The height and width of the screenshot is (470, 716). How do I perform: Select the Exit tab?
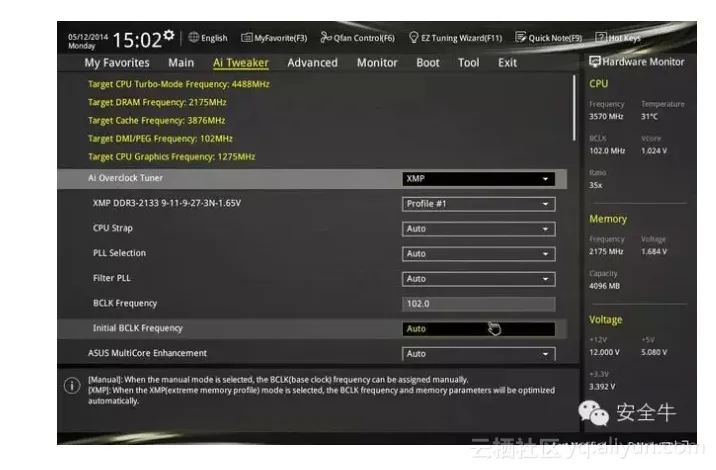[x=507, y=63]
